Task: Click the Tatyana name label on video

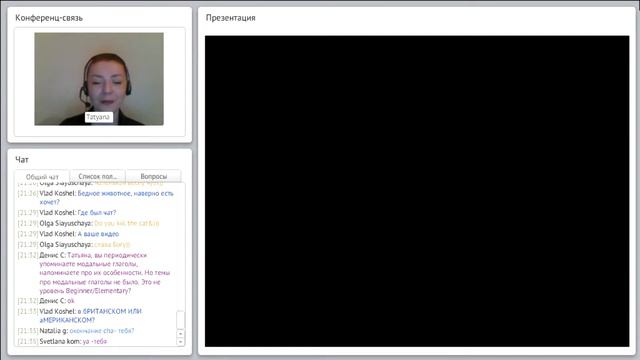Action: pos(98,117)
